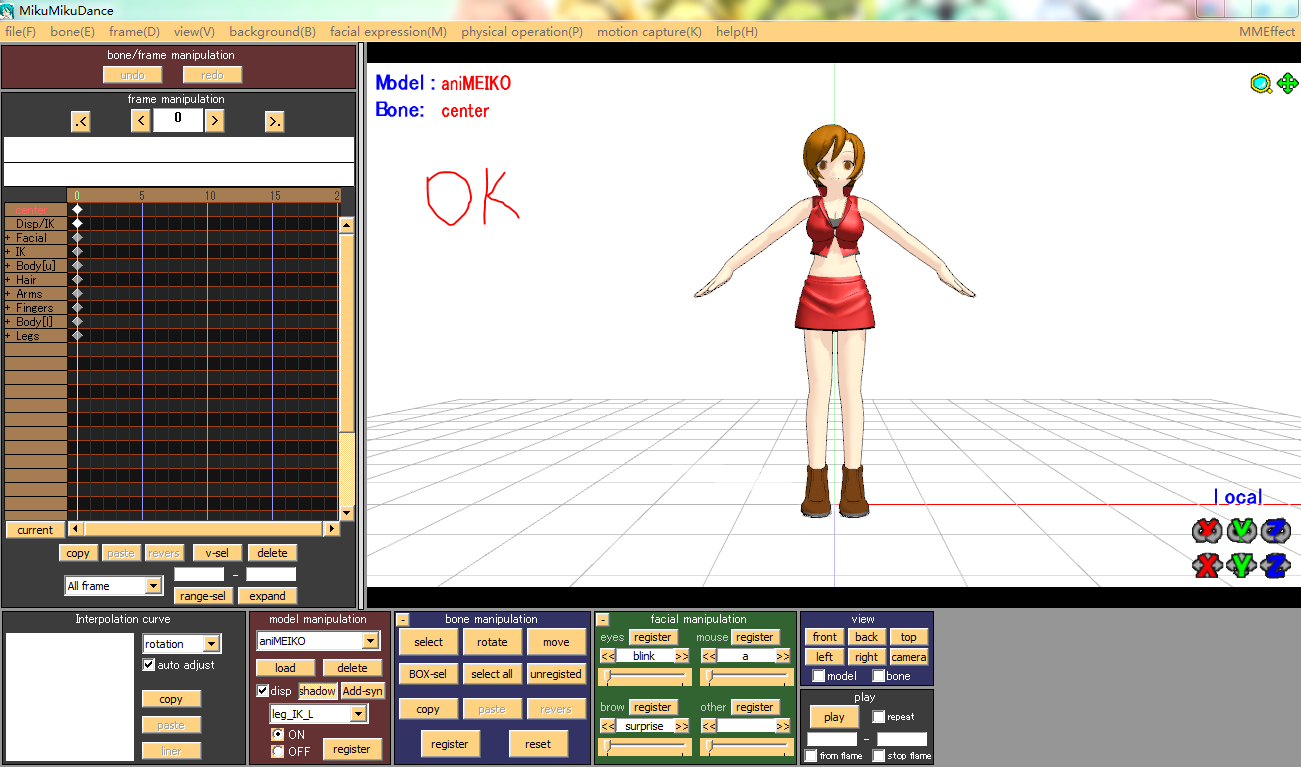Enable the stop flame checkbox
Screen dimensions: 1301x767
tap(879, 756)
